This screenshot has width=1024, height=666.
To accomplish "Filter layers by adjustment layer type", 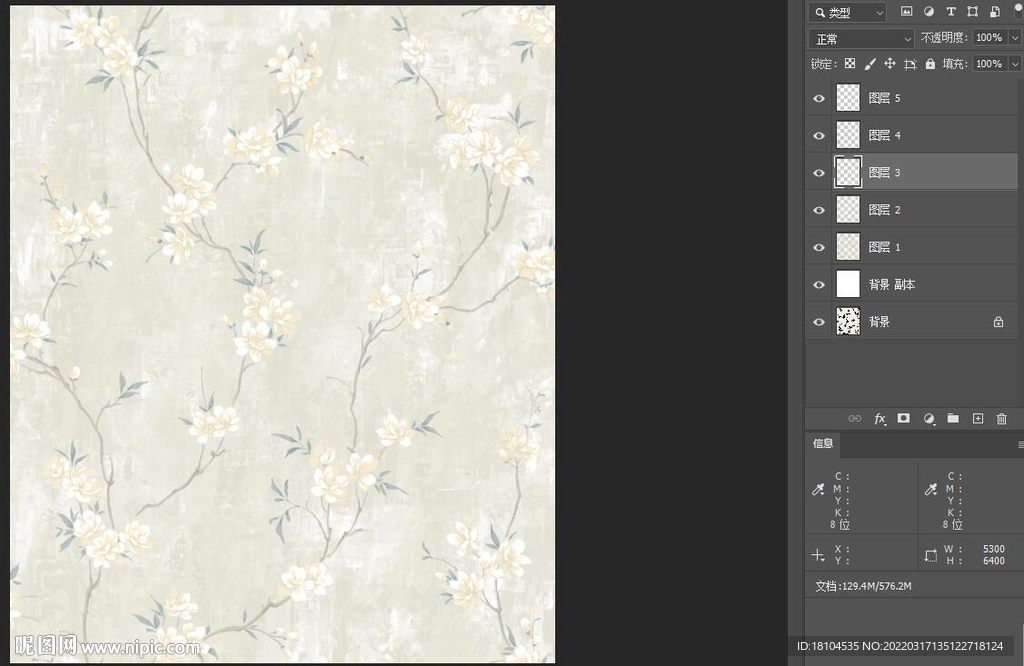I will 929,12.
